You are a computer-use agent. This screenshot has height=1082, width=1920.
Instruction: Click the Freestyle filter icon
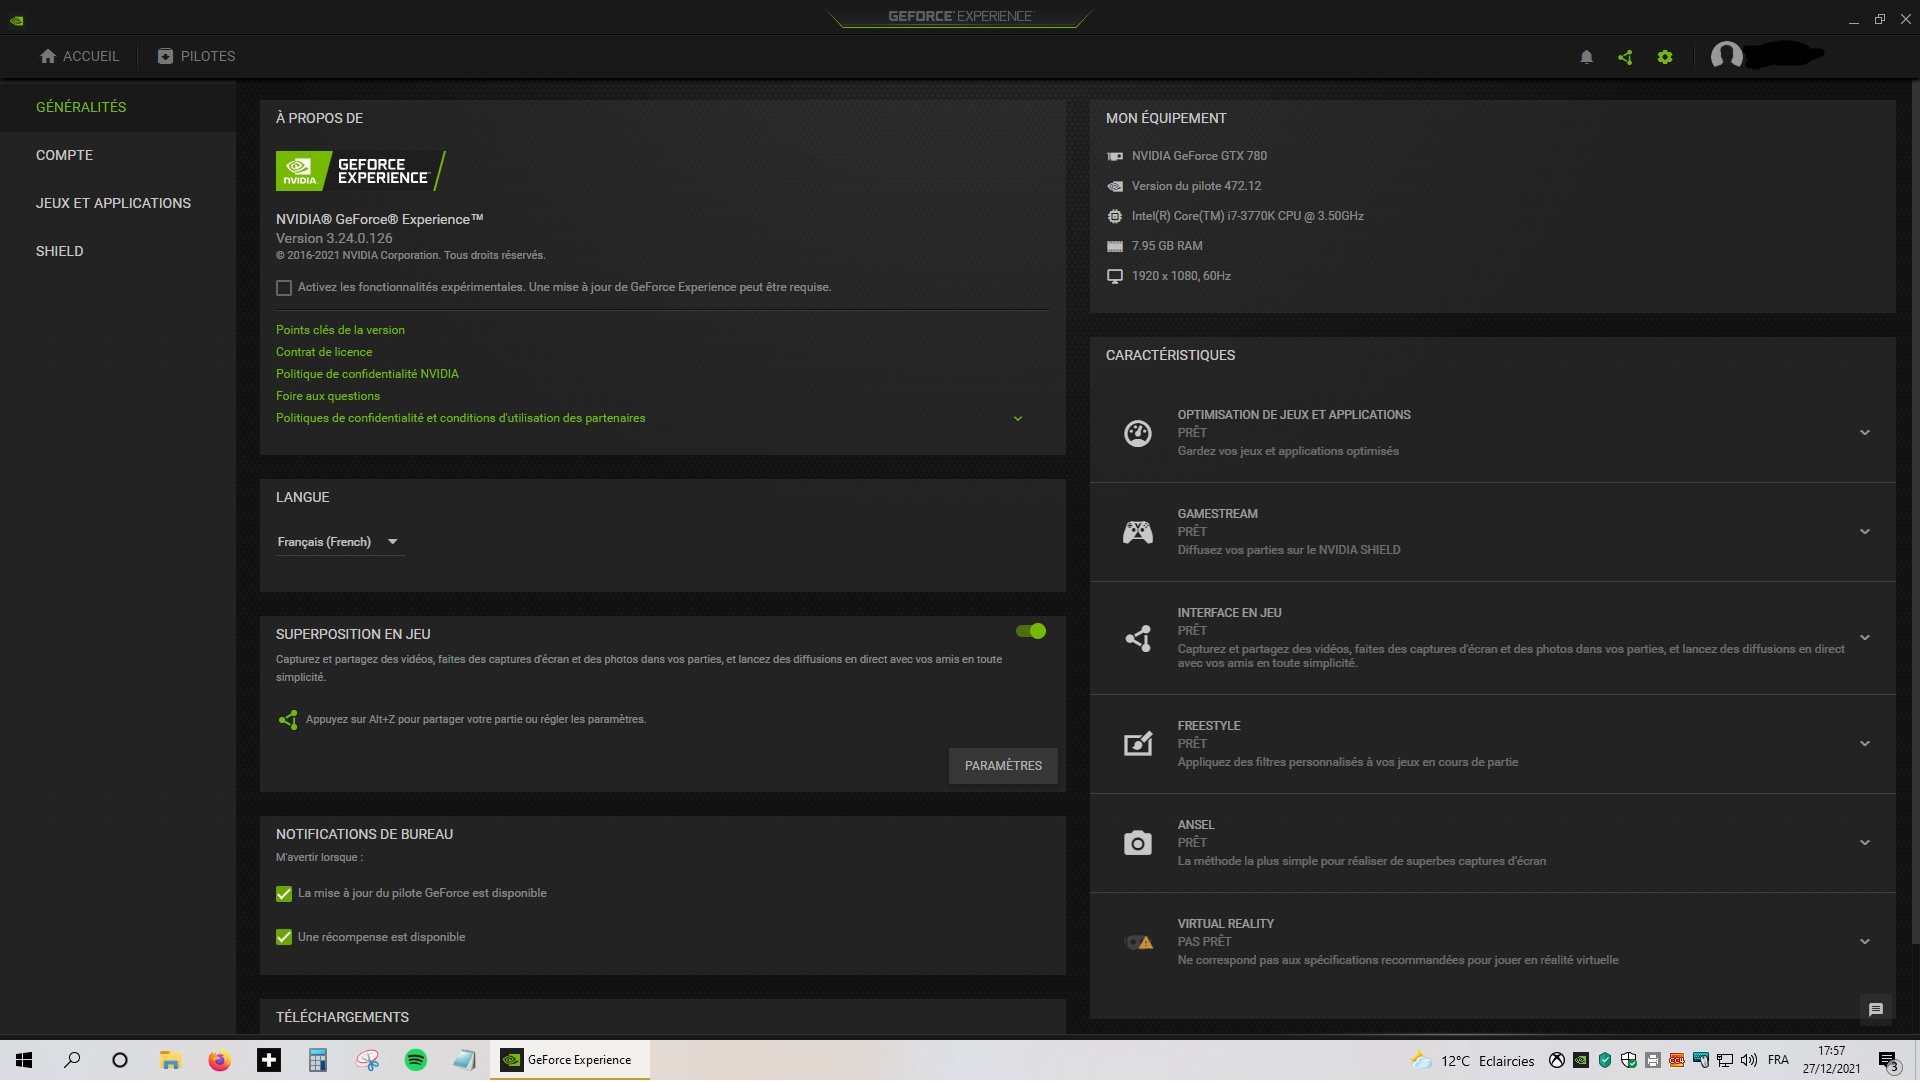[x=1138, y=744]
